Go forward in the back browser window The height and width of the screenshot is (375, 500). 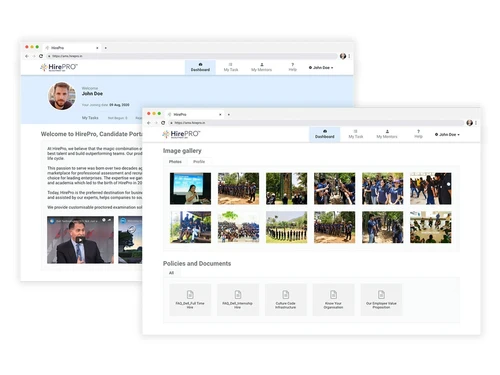[x=34, y=56]
